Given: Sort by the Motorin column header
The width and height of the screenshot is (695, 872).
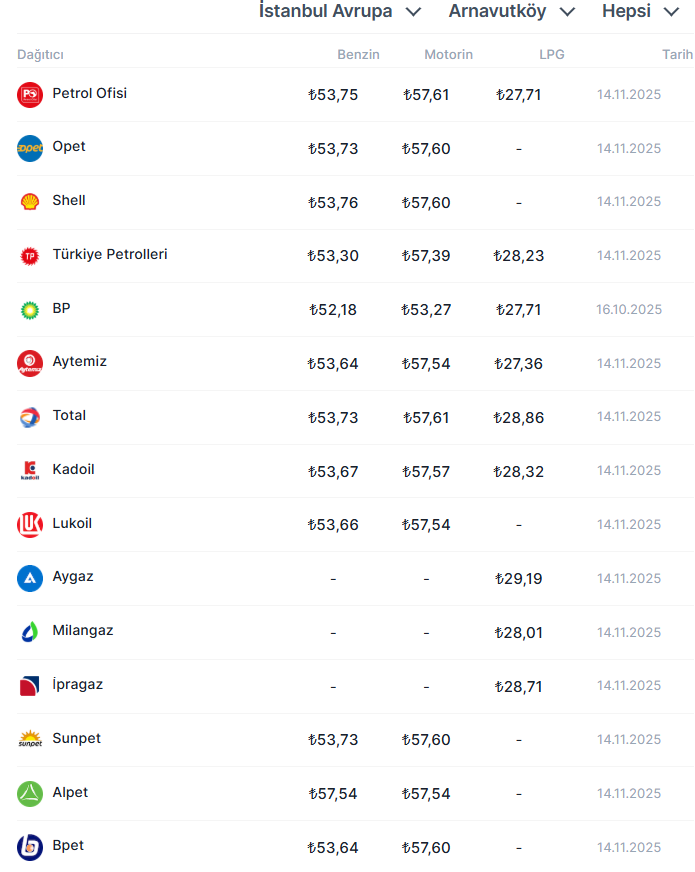Looking at the screenshot, I should pos(448,54).
